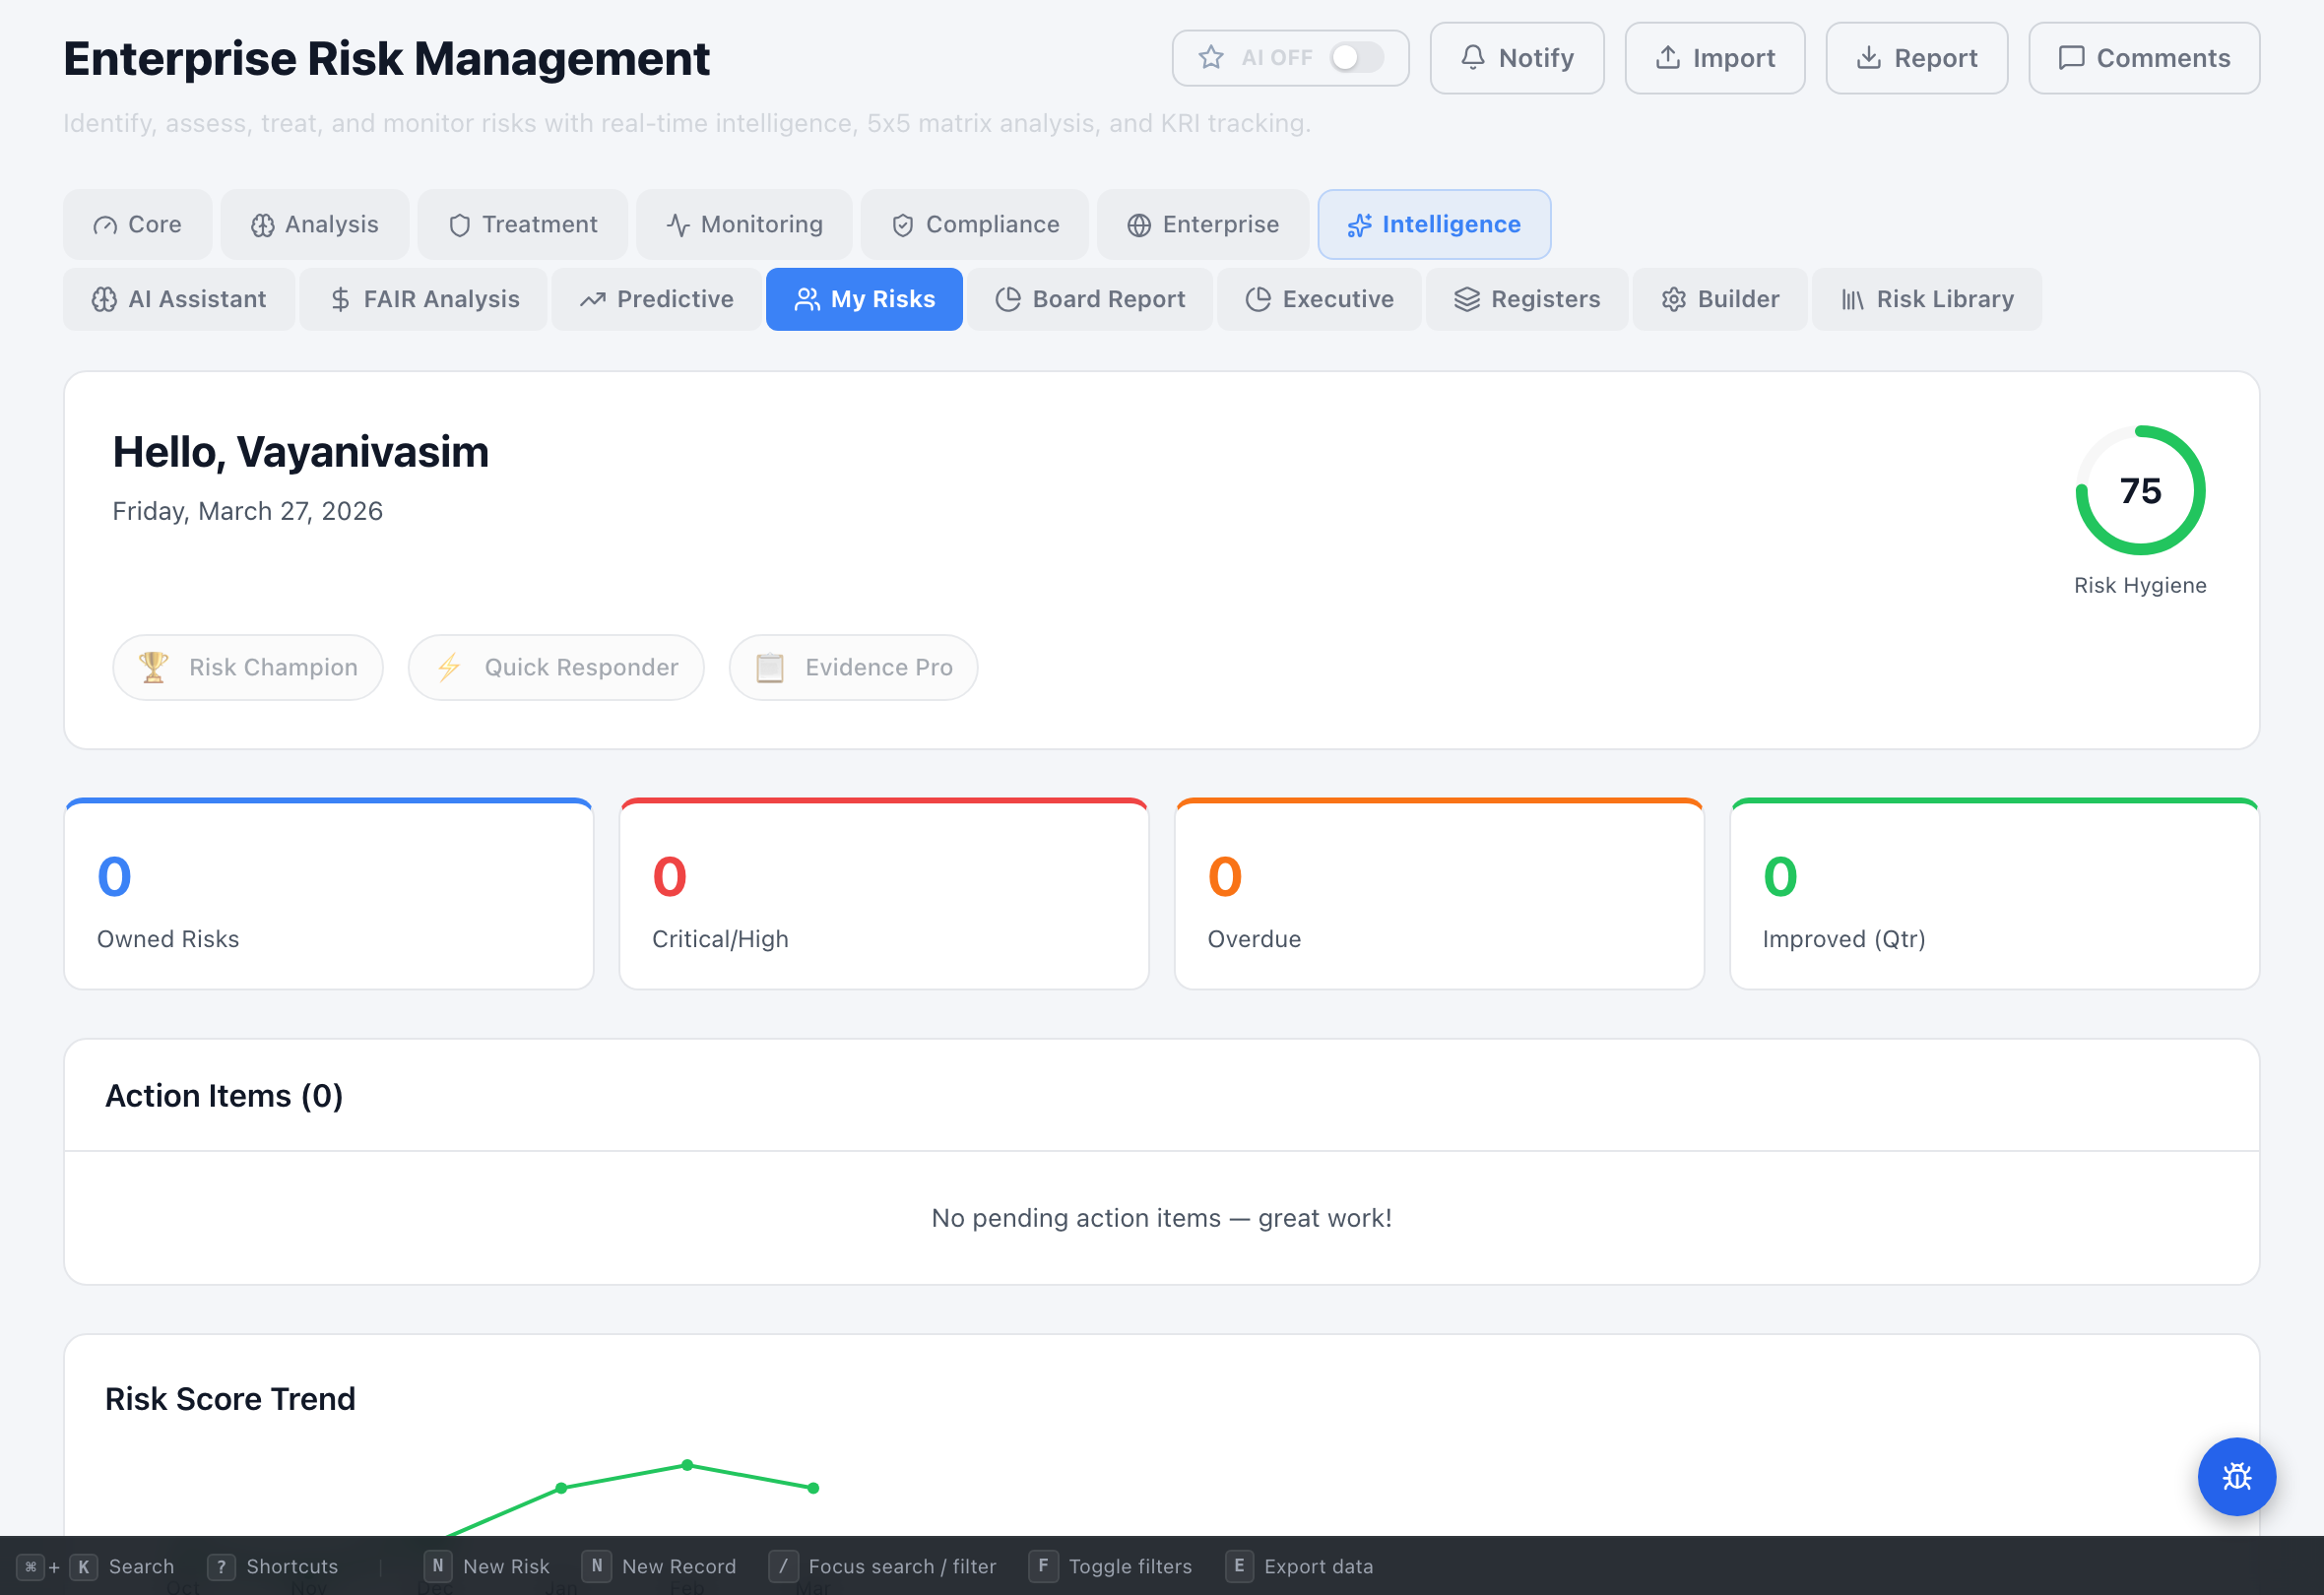Open the Risk Library bars icon
The width and height of the screenshot is (2324, 1595).
(1855, 299)
